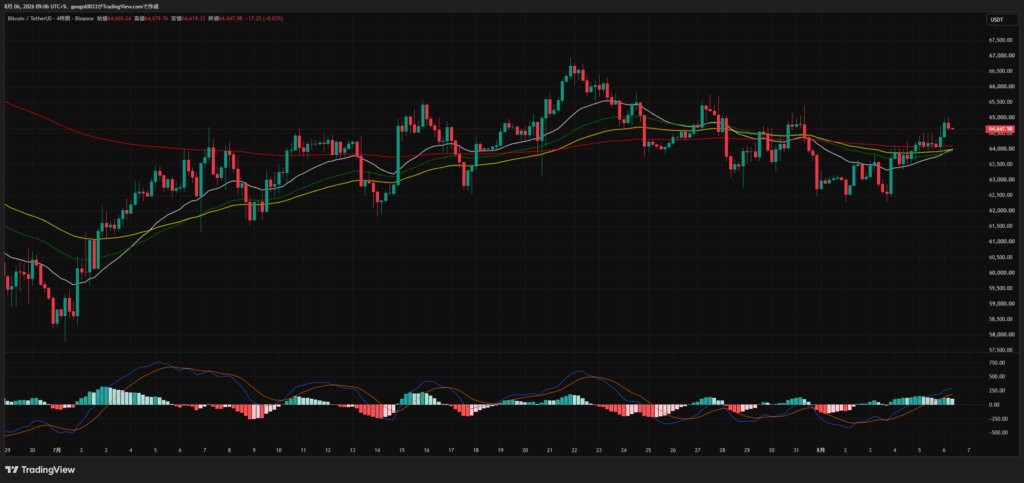Click the date 18 on the time axis

(x=475, y=450)
